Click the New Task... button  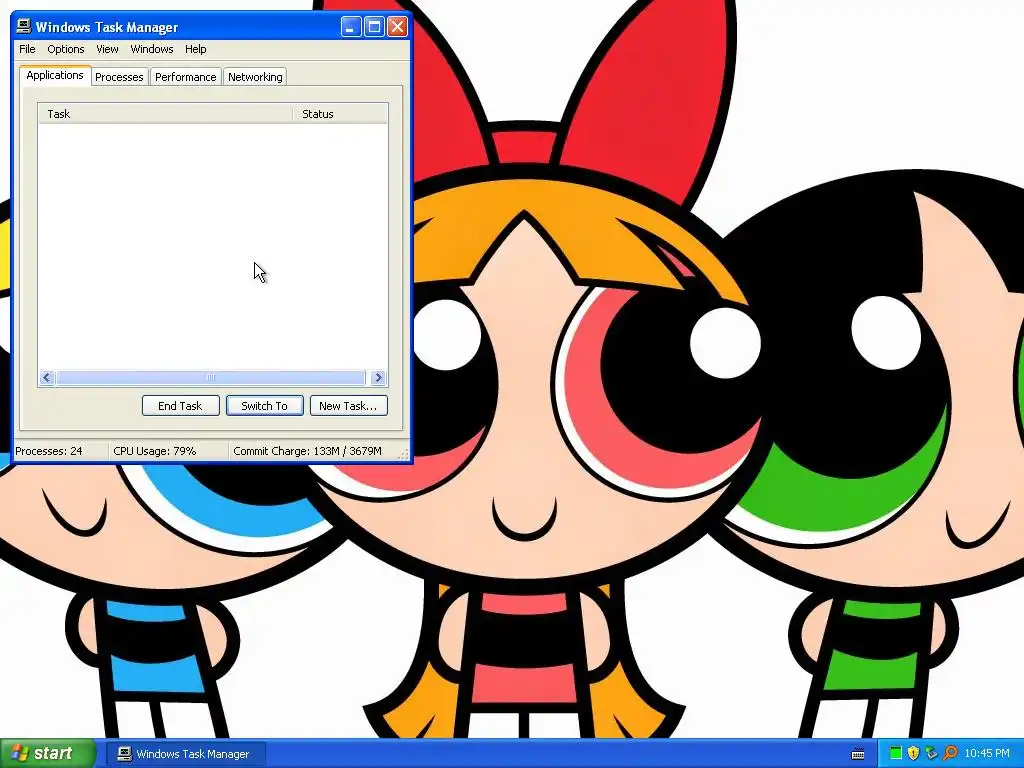348,406
